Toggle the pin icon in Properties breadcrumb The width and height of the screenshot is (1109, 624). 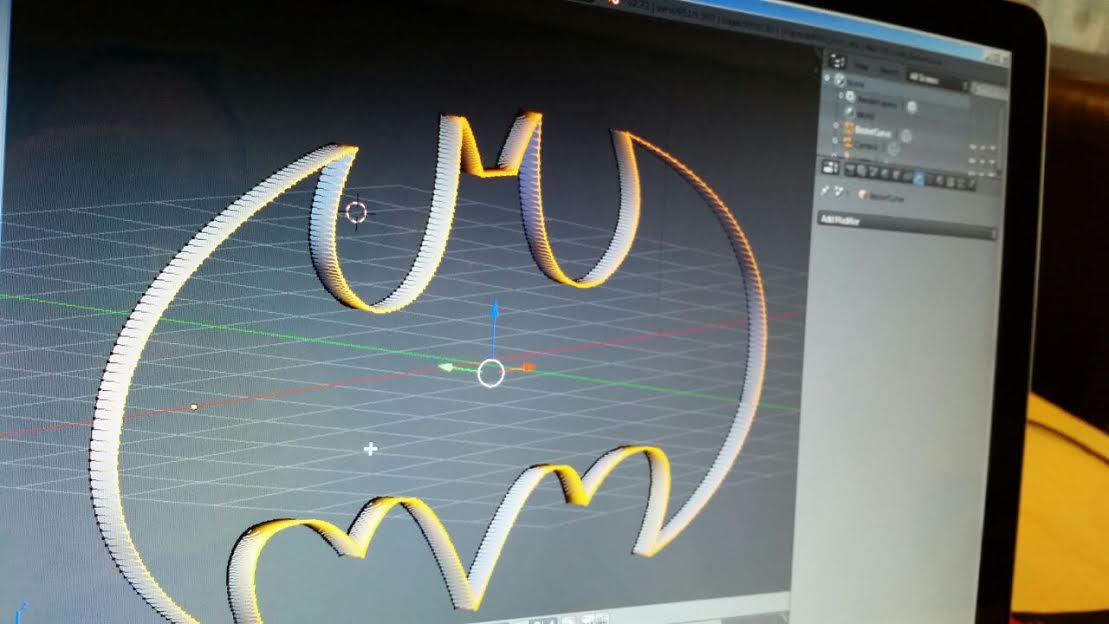[x=825, y=190]
